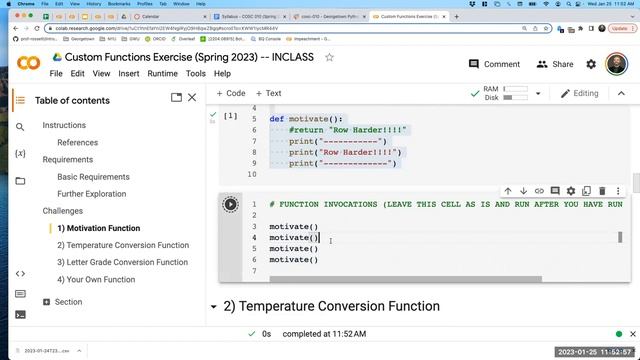Image resolution: width=640 pixels, height=360 pixels.
Task: Open the File menu
Action: (56, 73)
